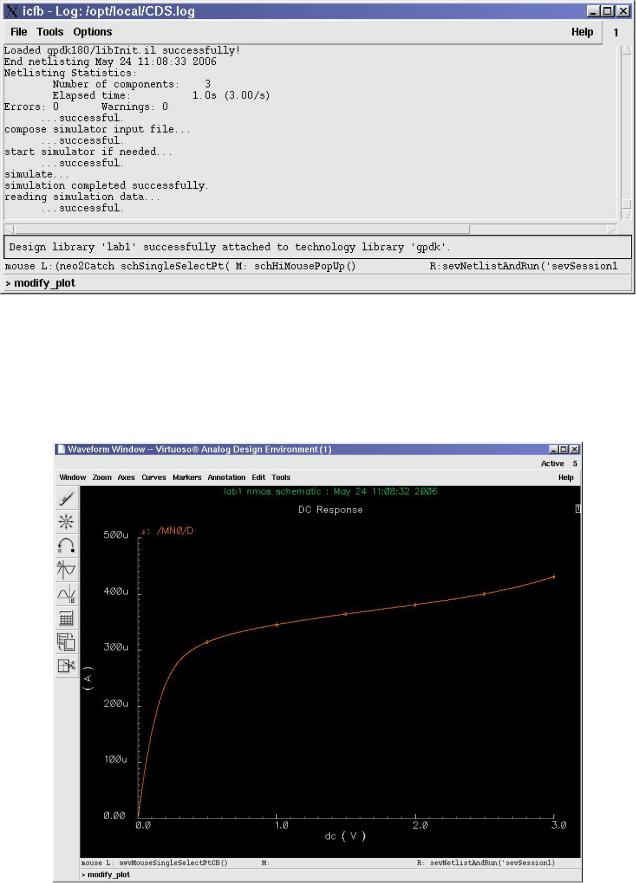
Task: Maximize the icfb log window
Action: coord(607,11)
